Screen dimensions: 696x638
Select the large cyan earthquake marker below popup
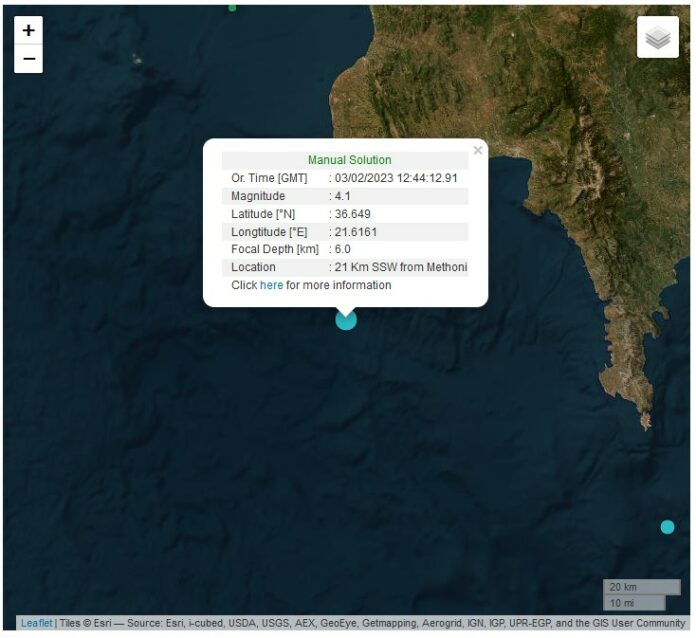point(346,320)
